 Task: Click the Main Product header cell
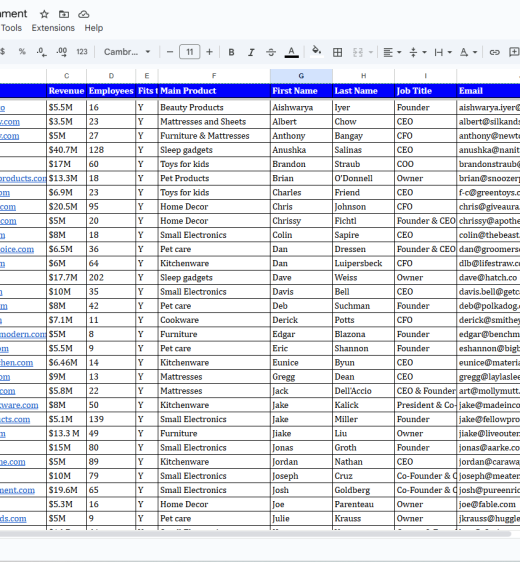tap(214, 91)
